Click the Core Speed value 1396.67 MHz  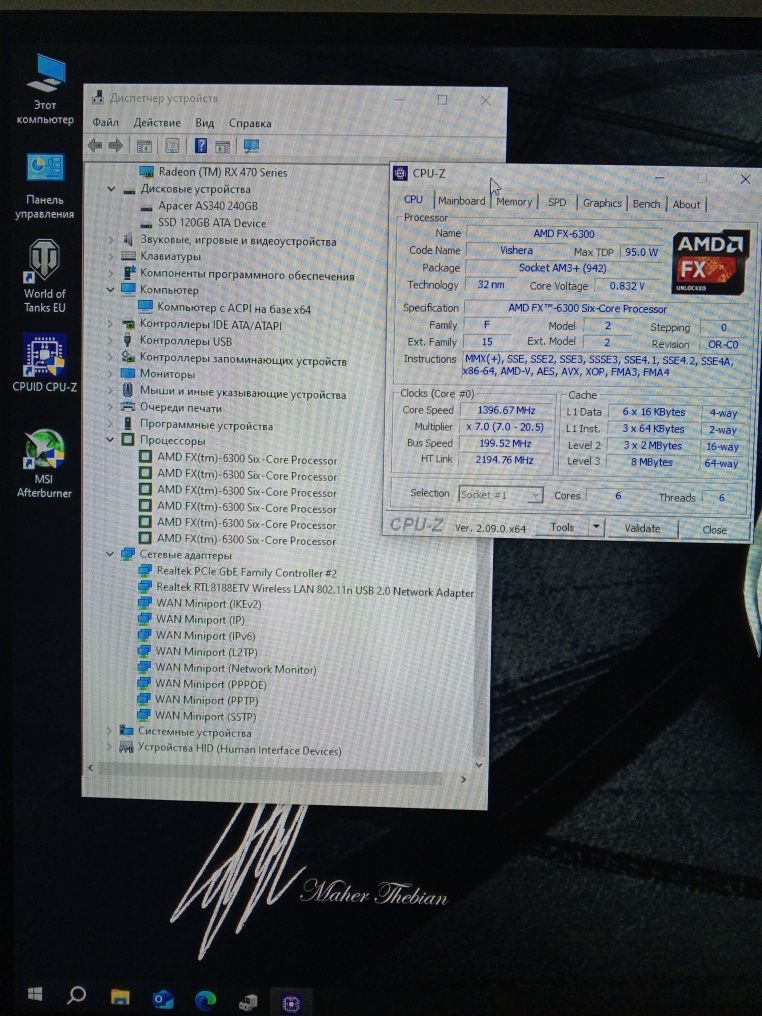[506, 410]
